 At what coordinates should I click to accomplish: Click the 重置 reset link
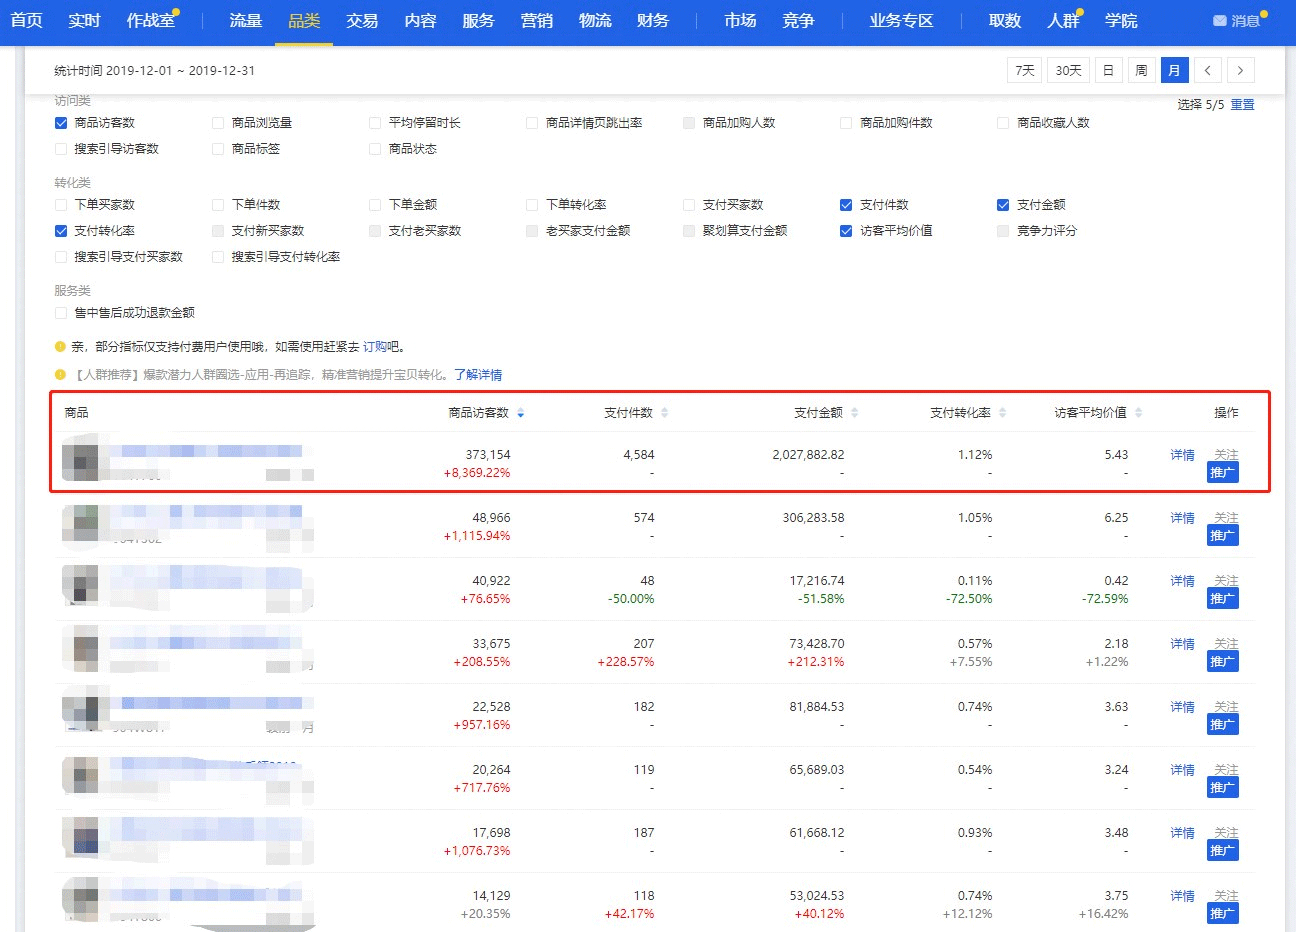point(1242,105)
